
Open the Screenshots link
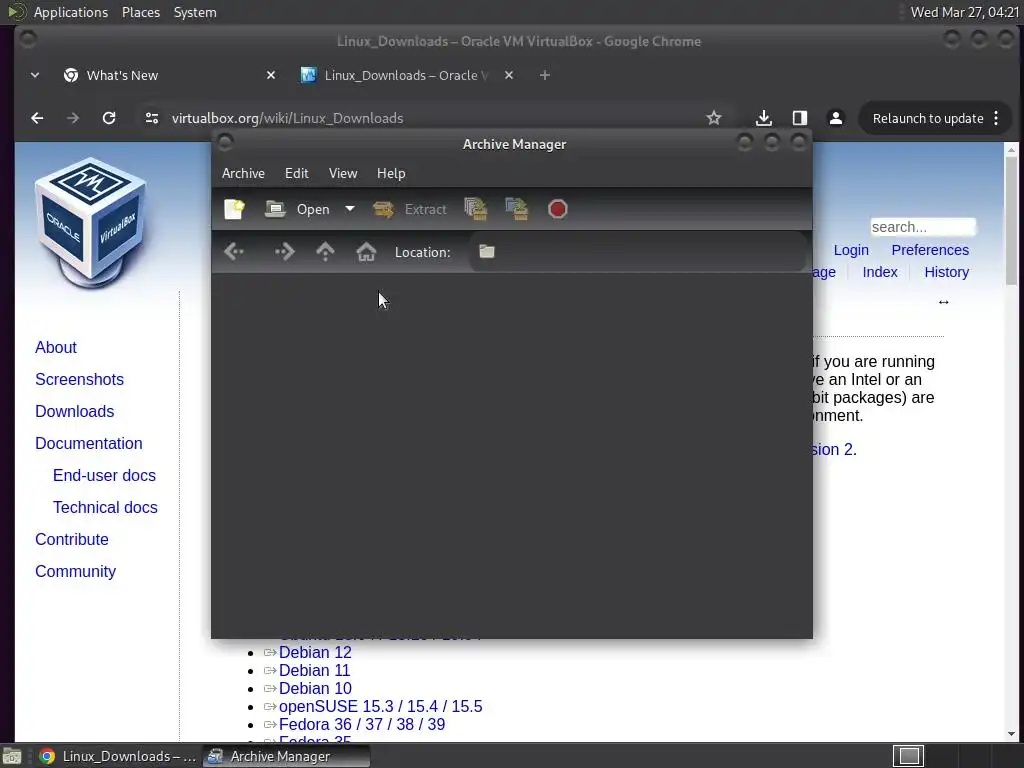click(x=80, y=379)
